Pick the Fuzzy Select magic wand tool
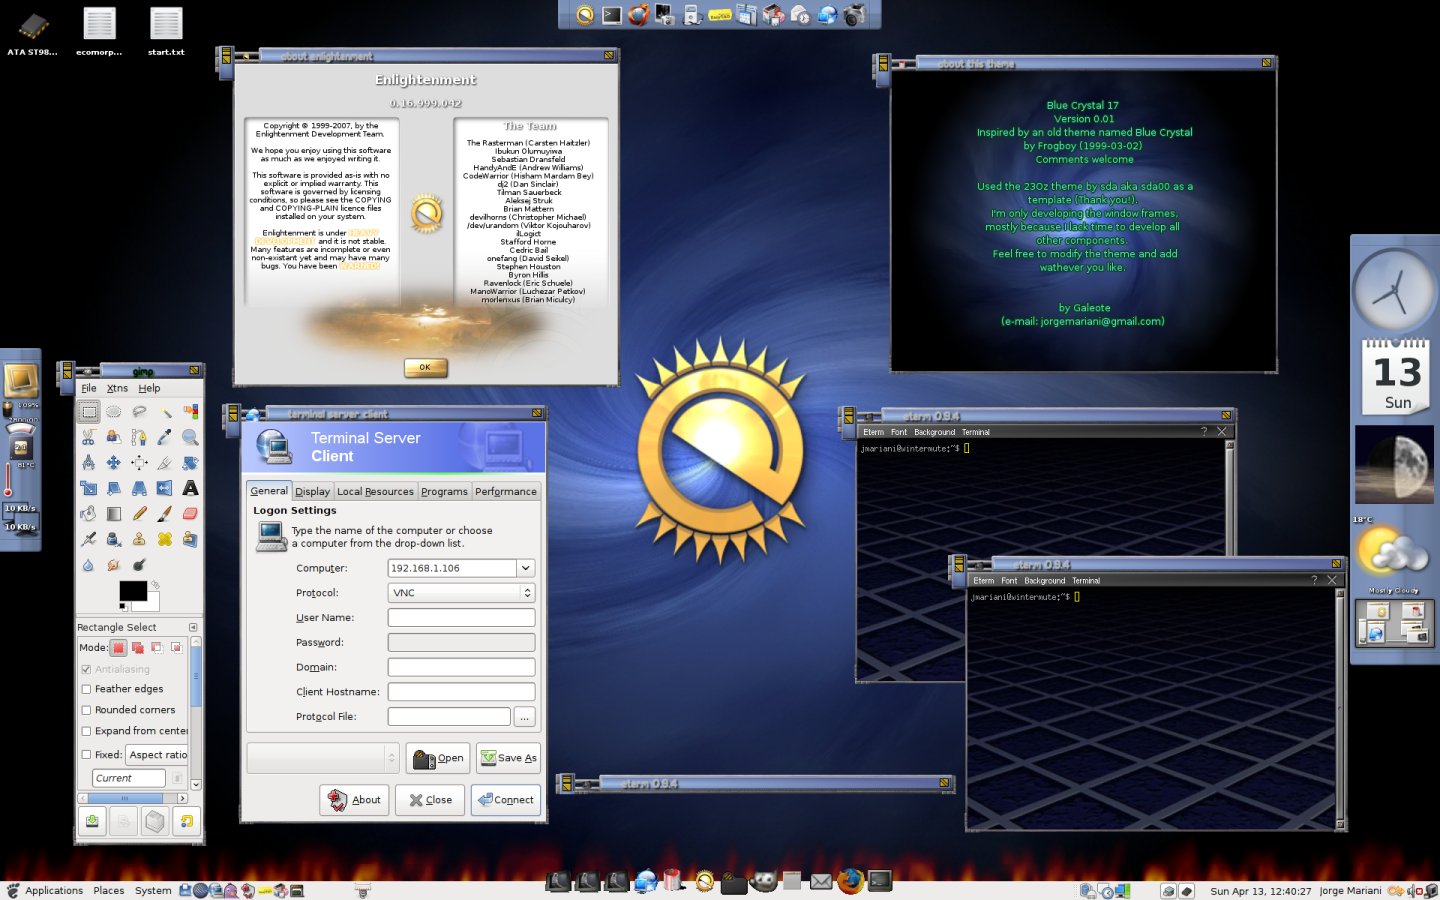The height and width of the screenshot is (900, 1440). (x=165, y=411)
